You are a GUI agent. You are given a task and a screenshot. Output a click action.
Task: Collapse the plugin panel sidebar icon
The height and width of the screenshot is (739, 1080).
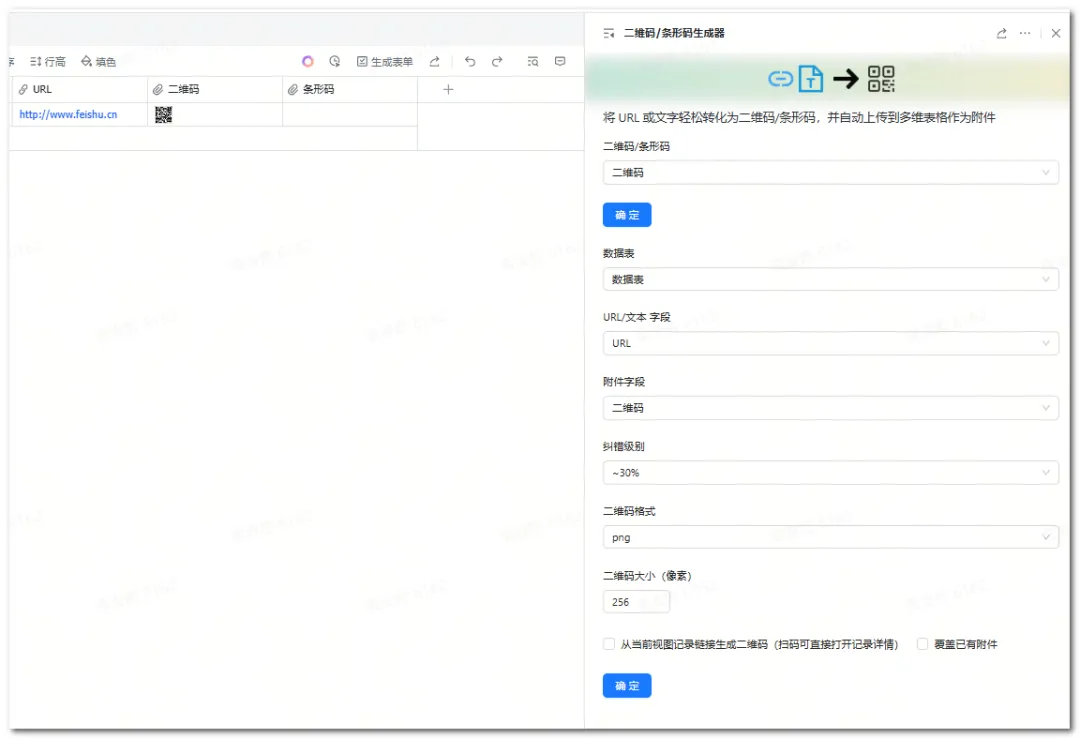(609, 33)
